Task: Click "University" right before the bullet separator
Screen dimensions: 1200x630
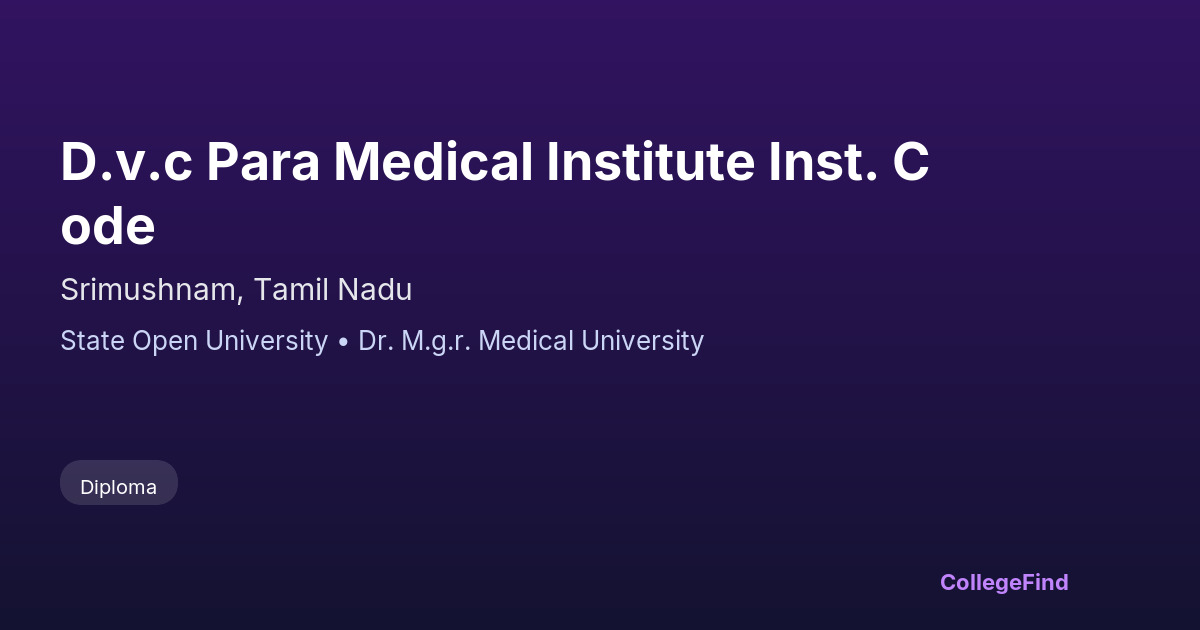Action: coord(266,341)
